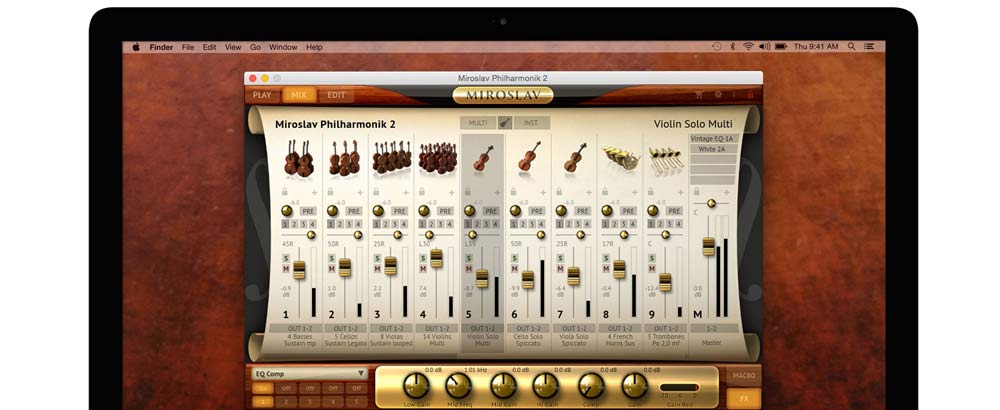This screenshot has height=410, width=1000.
Task: Open the Vintage EQ-1A master effect slot
Action: 713,138
